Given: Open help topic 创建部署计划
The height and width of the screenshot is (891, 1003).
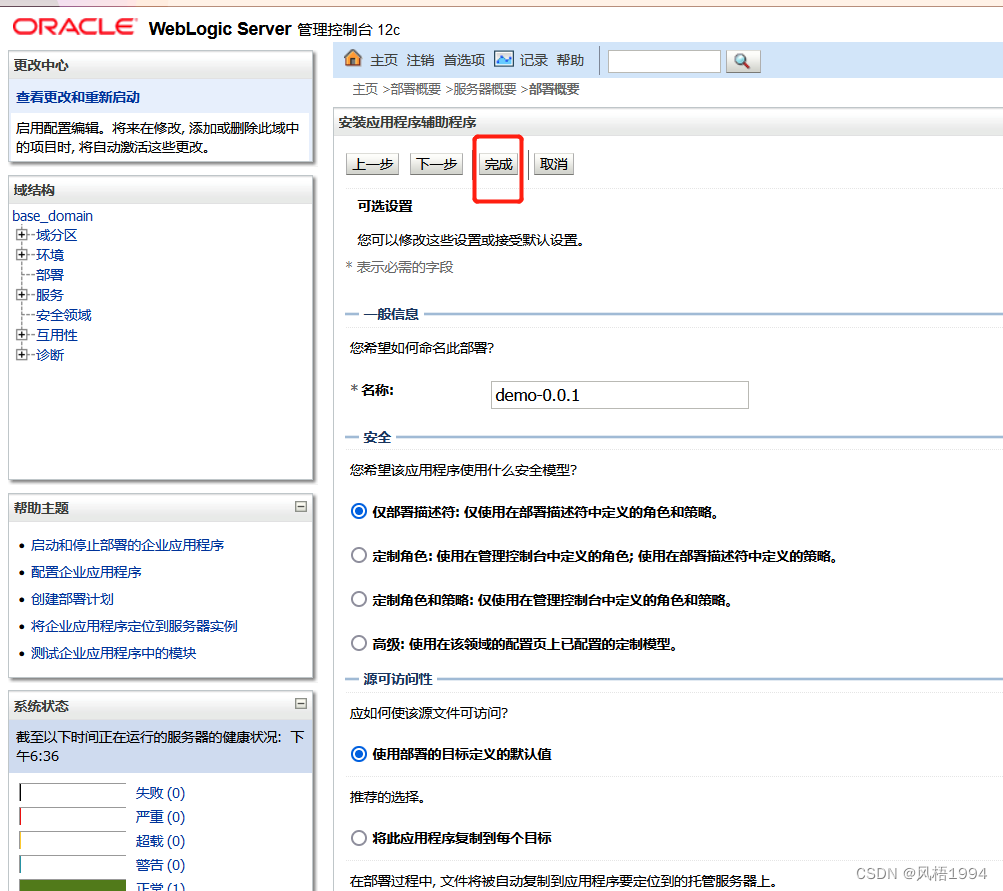Looking at the screenshot, I should [x=72, y=599].
